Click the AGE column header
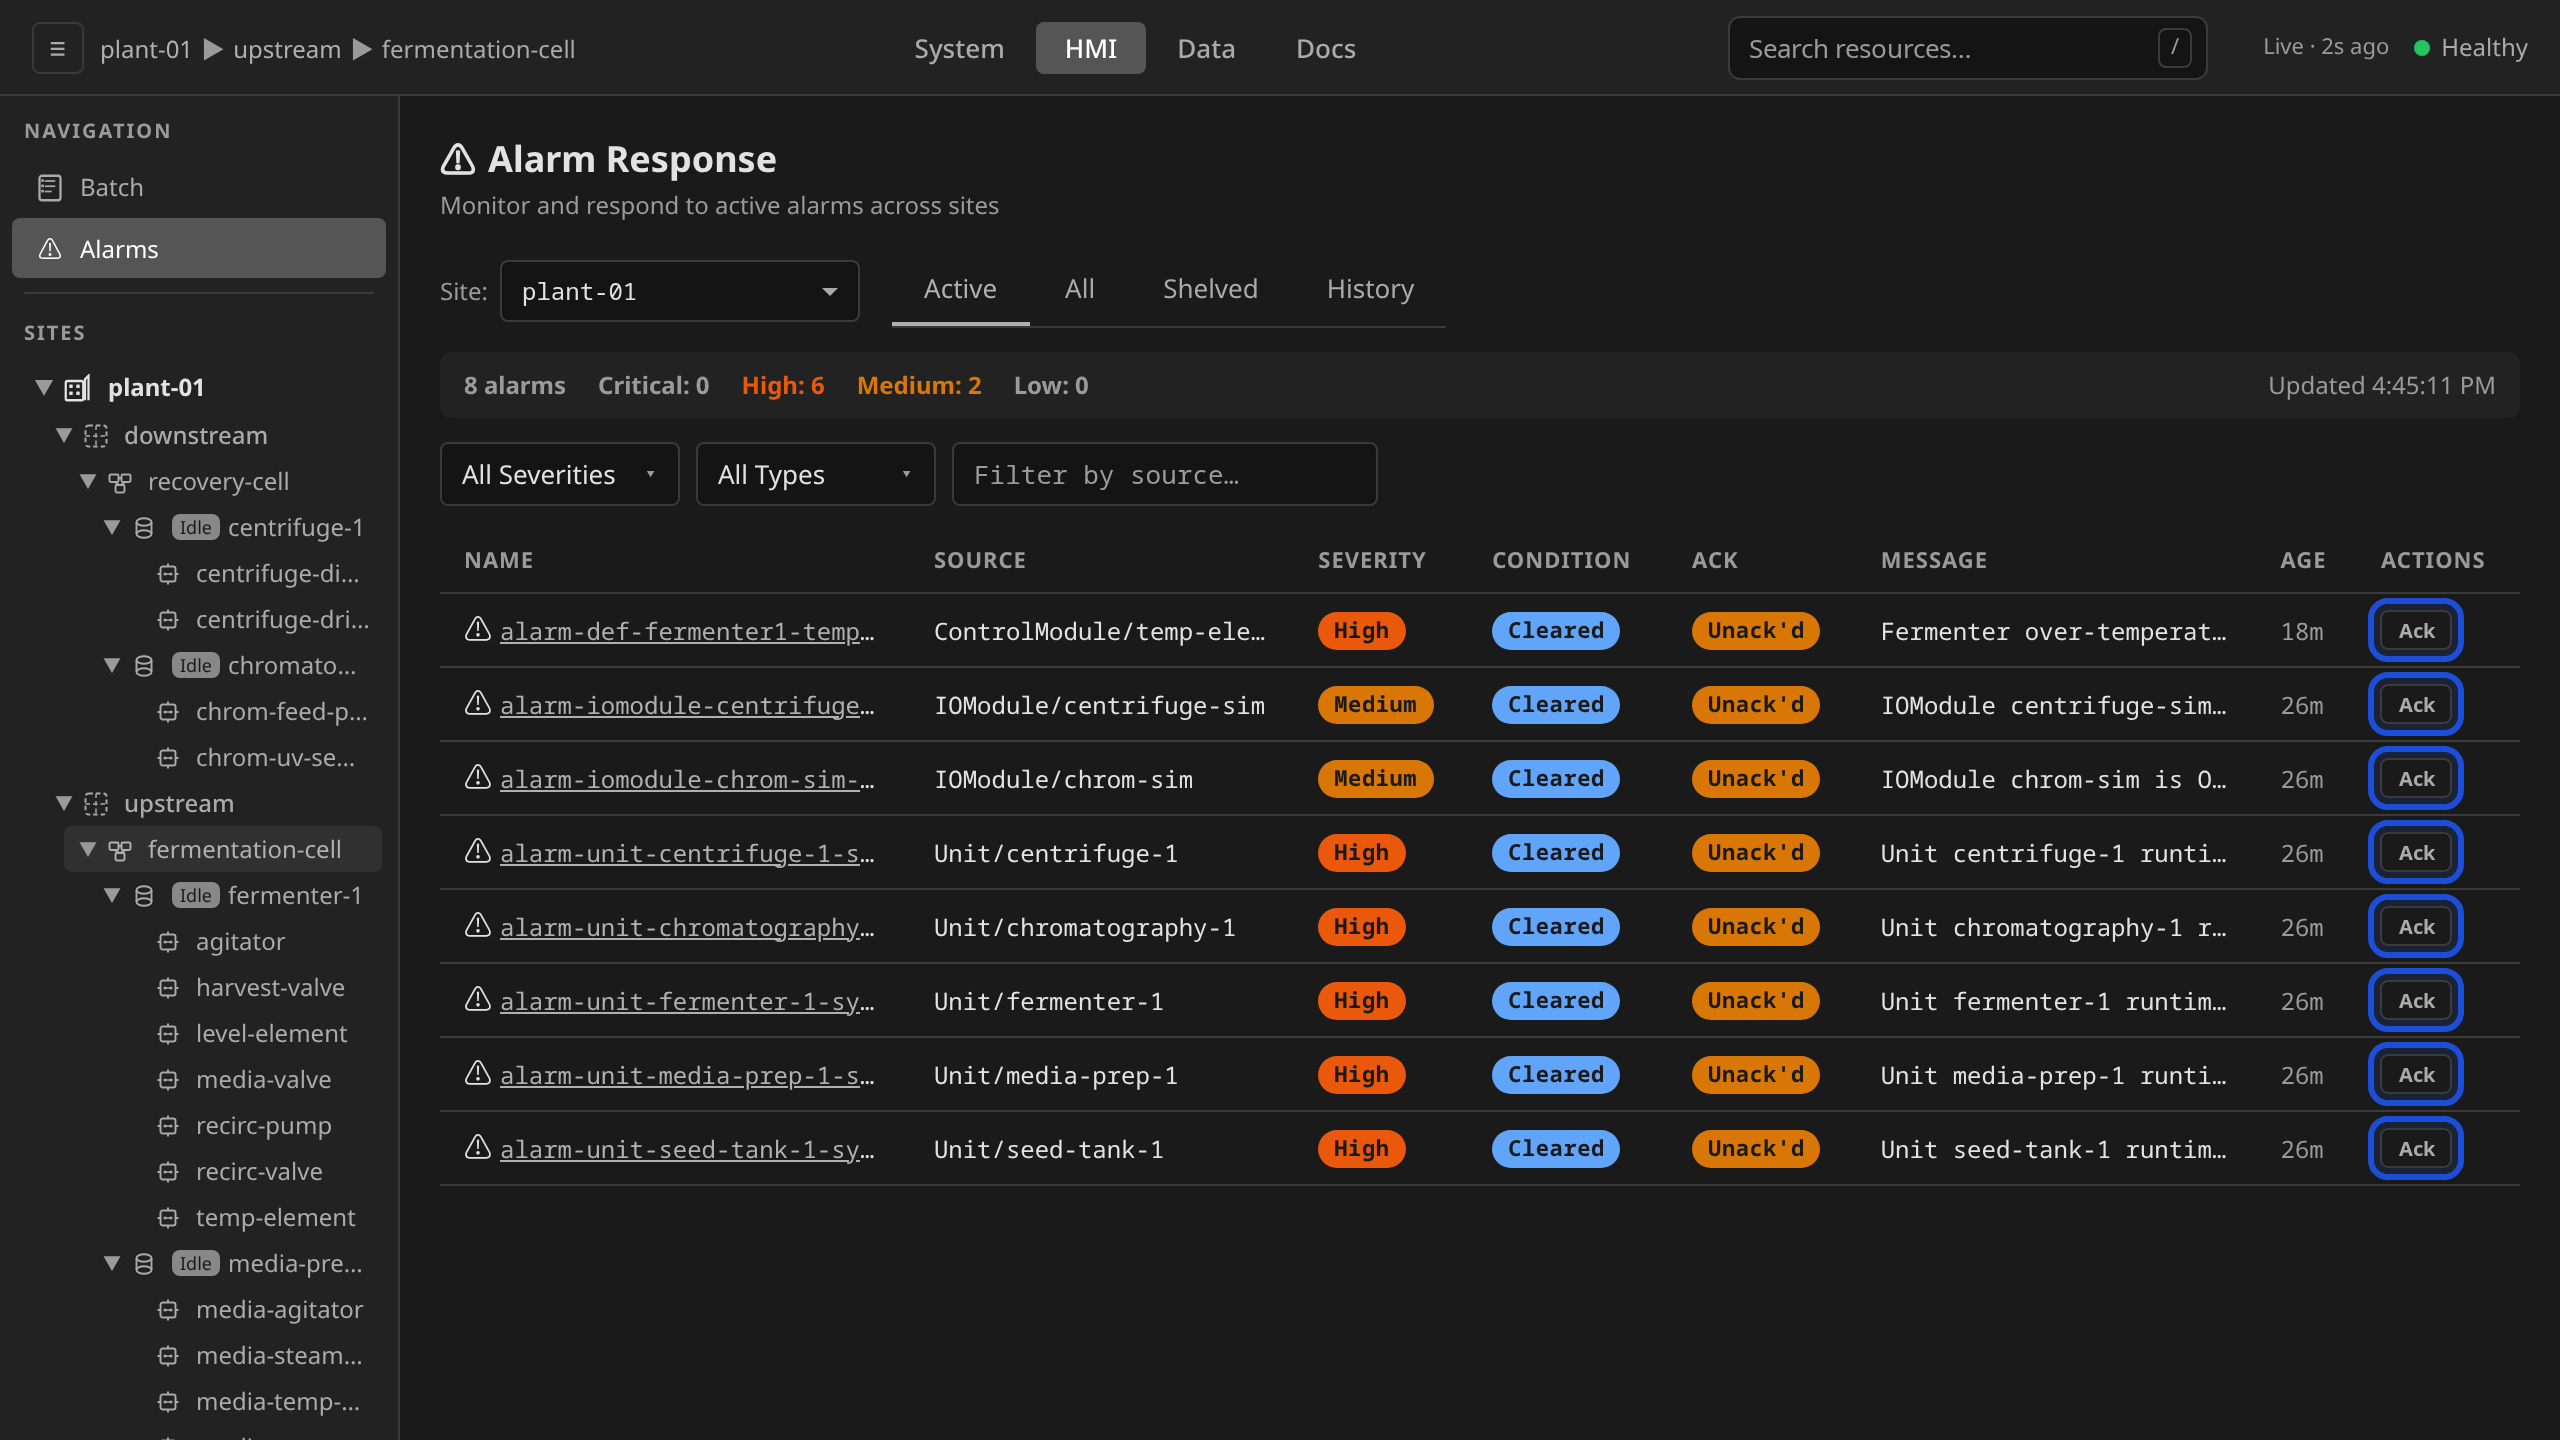This screenshot has width=2560, height=1440. (2302, 560)
